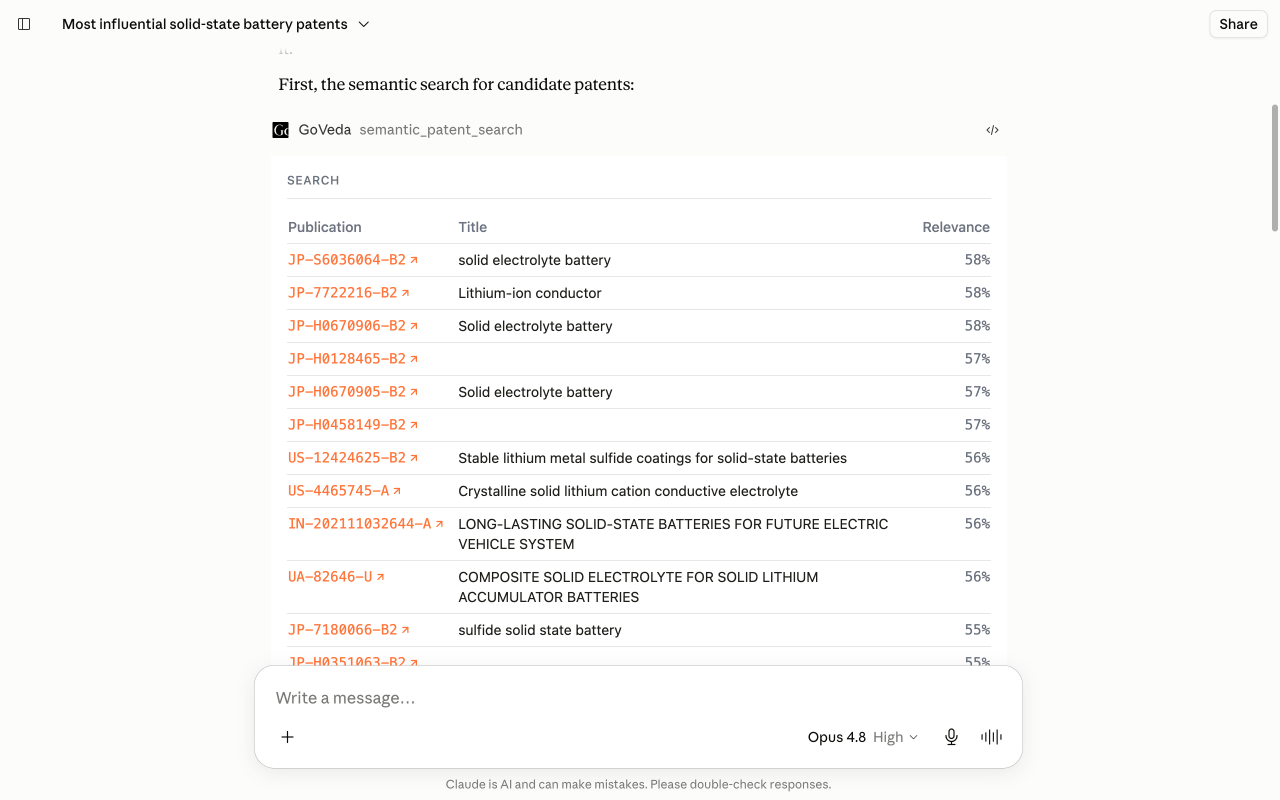The width and height of the screenshot is (1280, 800).
Task: Show raw code view of tool result
Action: click(992, 130)
